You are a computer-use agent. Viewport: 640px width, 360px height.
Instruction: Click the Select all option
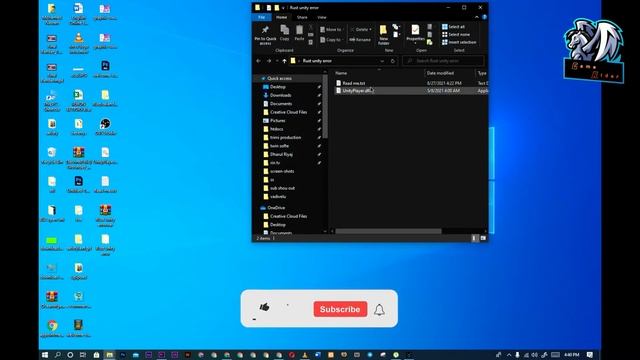453,27
